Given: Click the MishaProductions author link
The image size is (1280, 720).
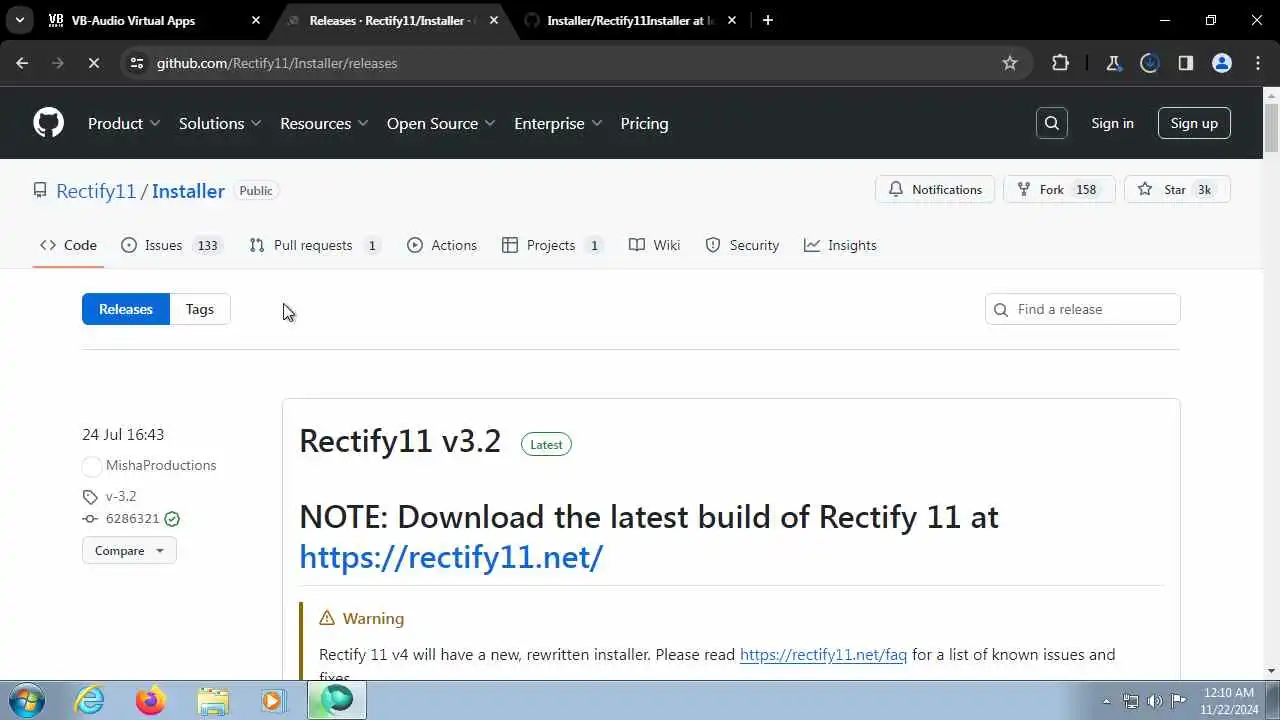Looking at the screenshot, I should (161, 465).
